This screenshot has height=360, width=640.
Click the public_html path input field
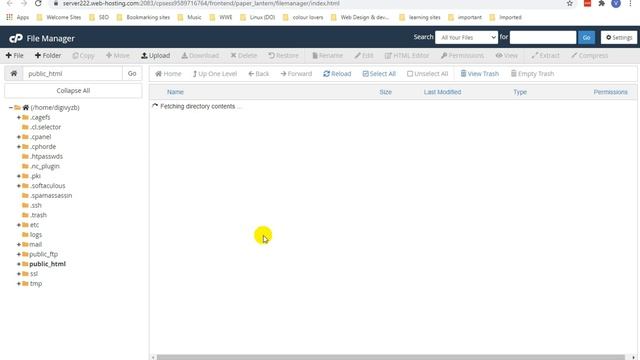[x=72, y=73]
